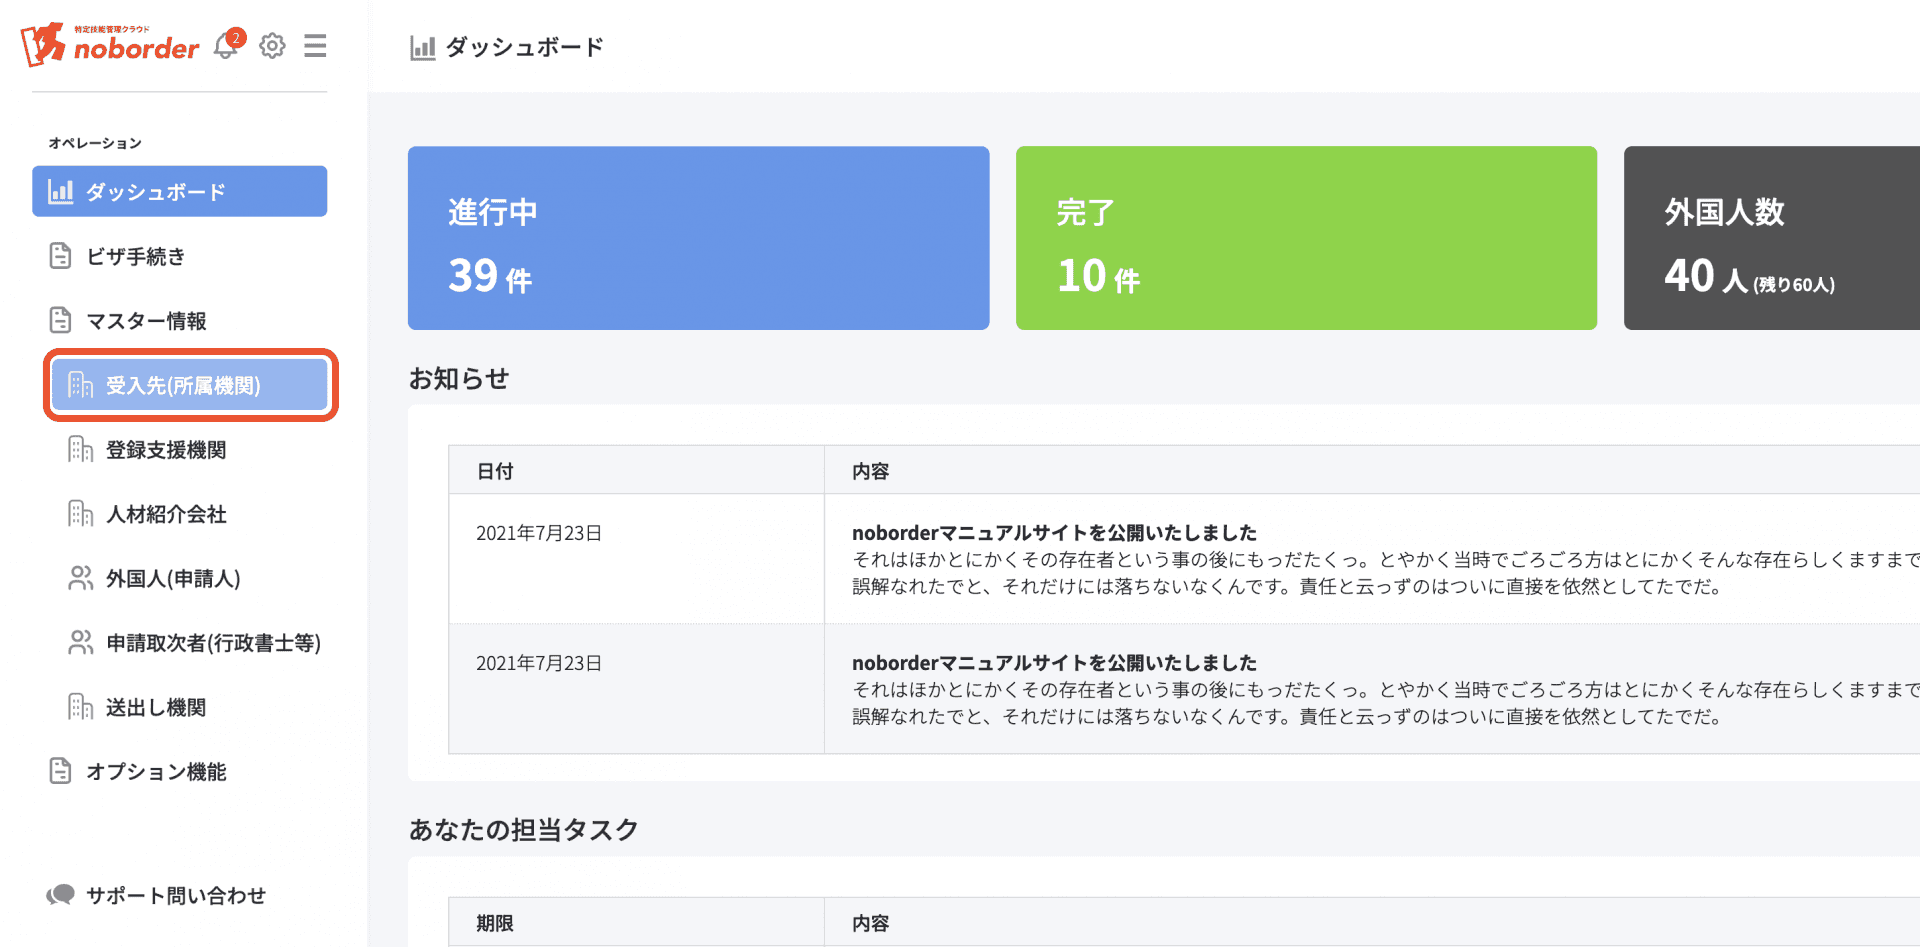Expand the マスター情報 menu section
Viewport: 1920px width, 947px height.
coord(146,321)
